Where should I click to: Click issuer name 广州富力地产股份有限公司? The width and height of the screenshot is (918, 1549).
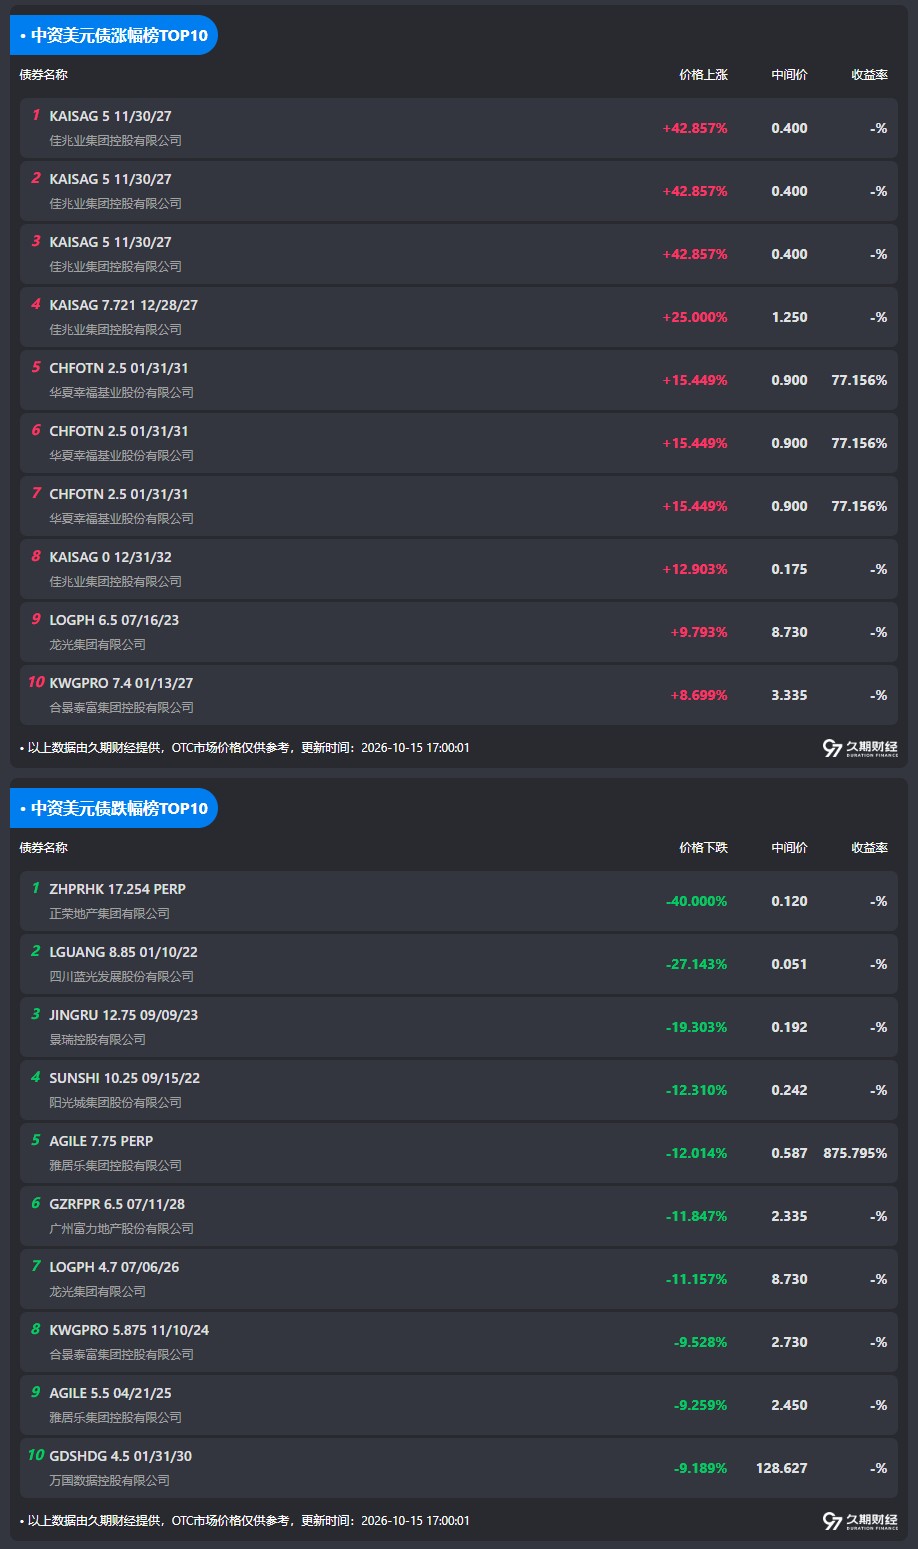coord(122,1229)
